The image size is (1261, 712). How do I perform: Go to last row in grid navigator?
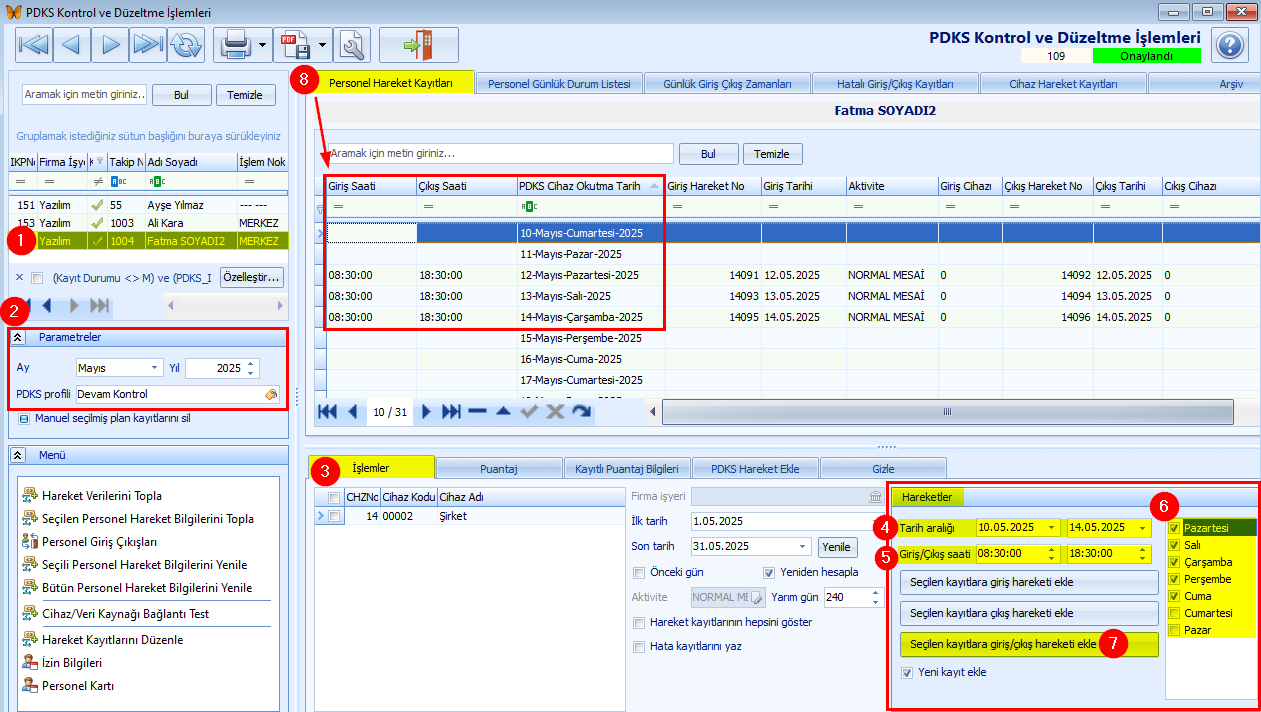(x=451, y=411)
